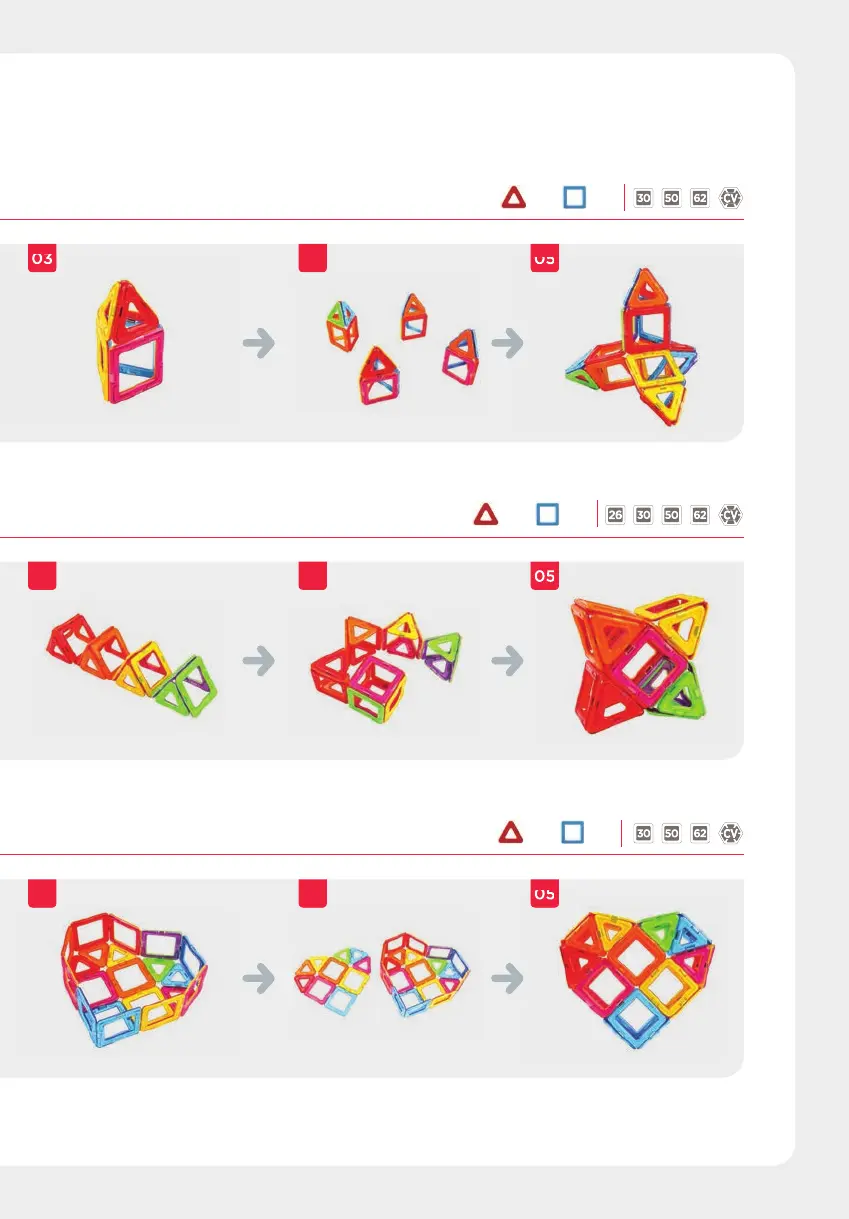849x1219 pixels.
Task: Select the 62 set badge above the heart model
Action: pyautogui.click(x=700, y=833)
